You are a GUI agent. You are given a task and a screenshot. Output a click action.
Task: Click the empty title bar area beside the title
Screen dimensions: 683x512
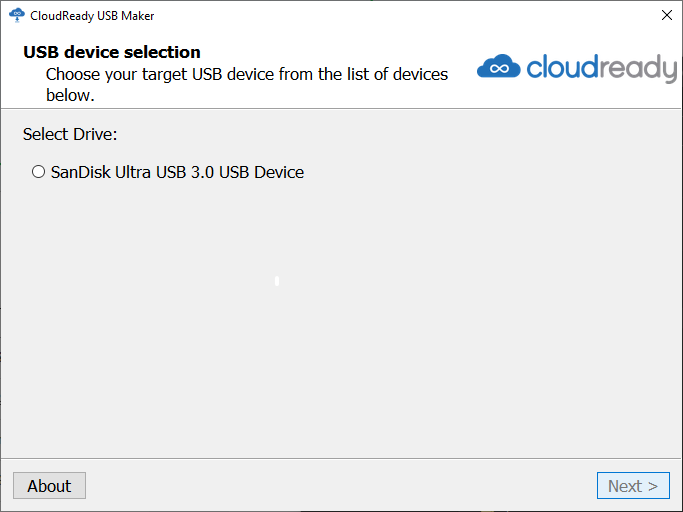click(400, 16)
